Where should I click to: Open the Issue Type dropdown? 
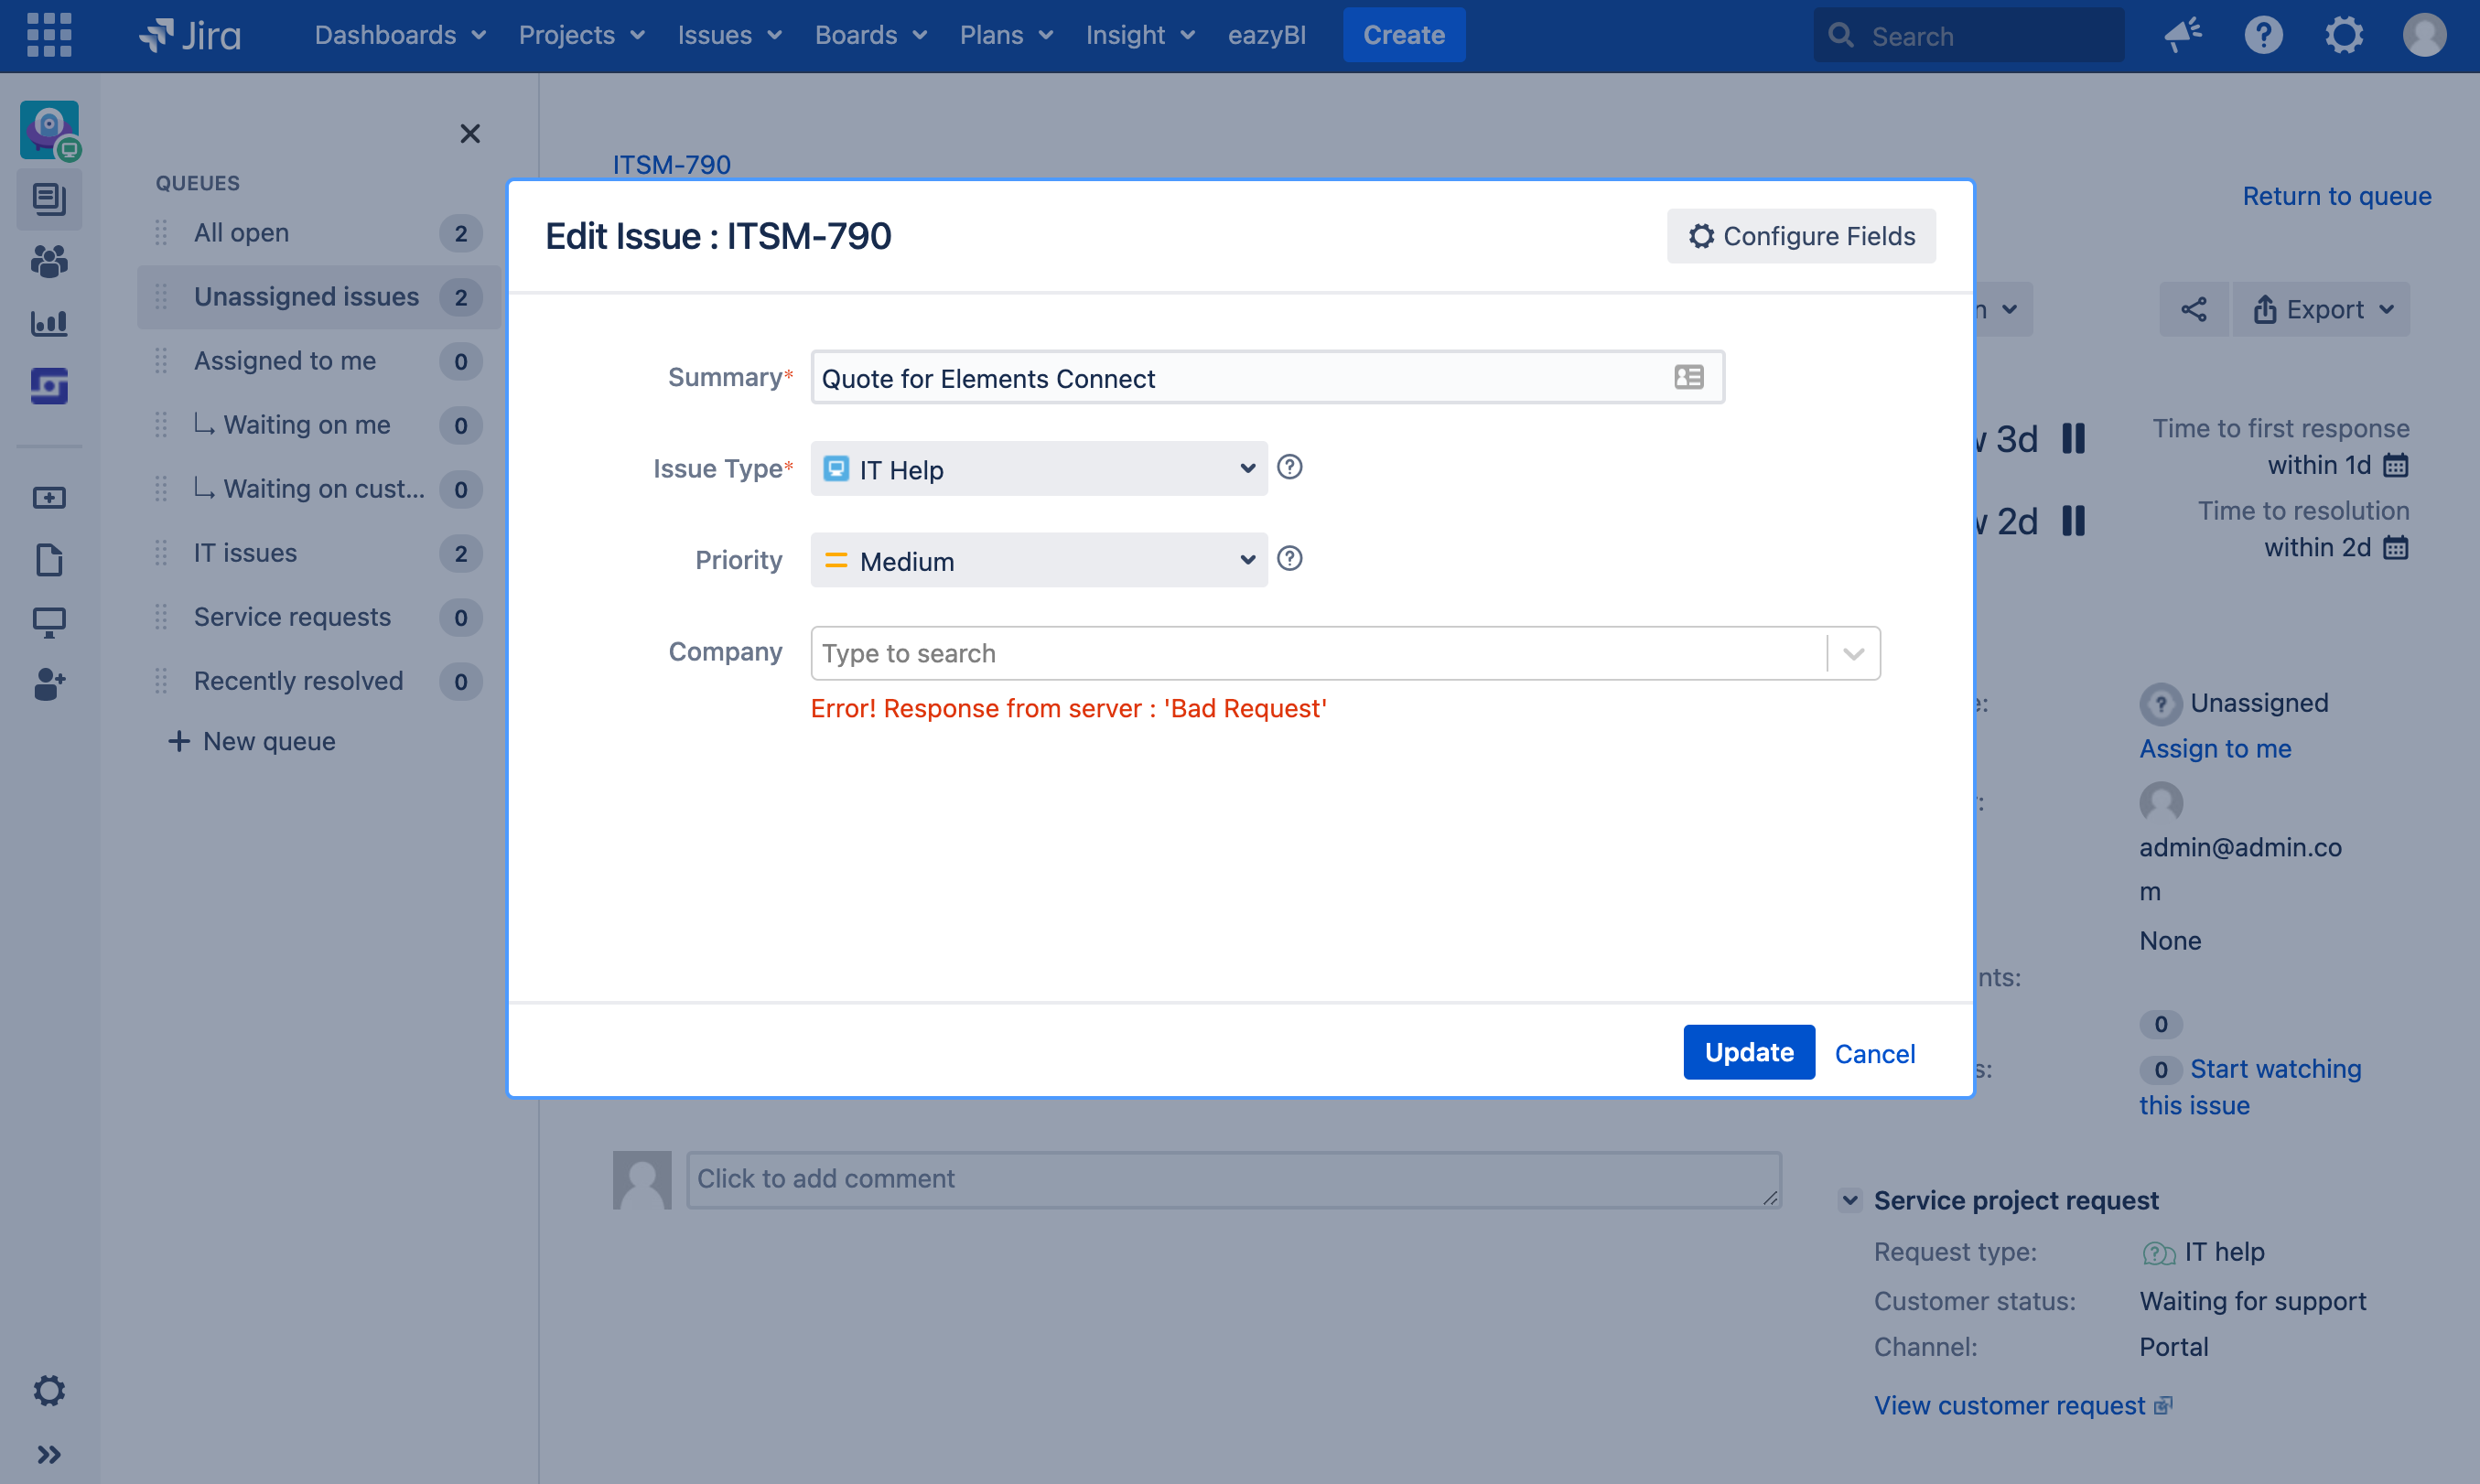1038,468
